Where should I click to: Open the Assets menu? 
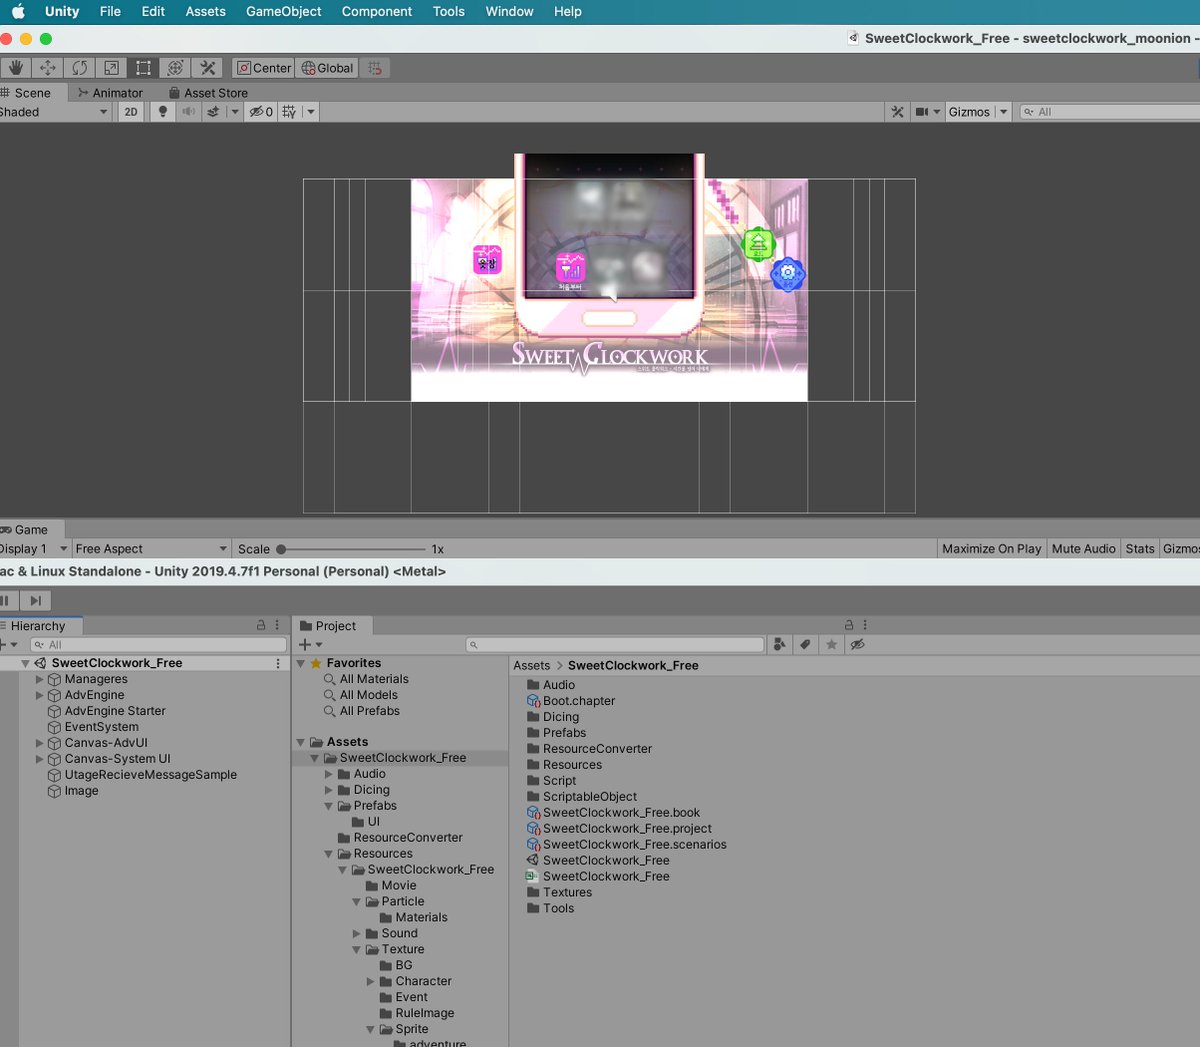point(206,12)
